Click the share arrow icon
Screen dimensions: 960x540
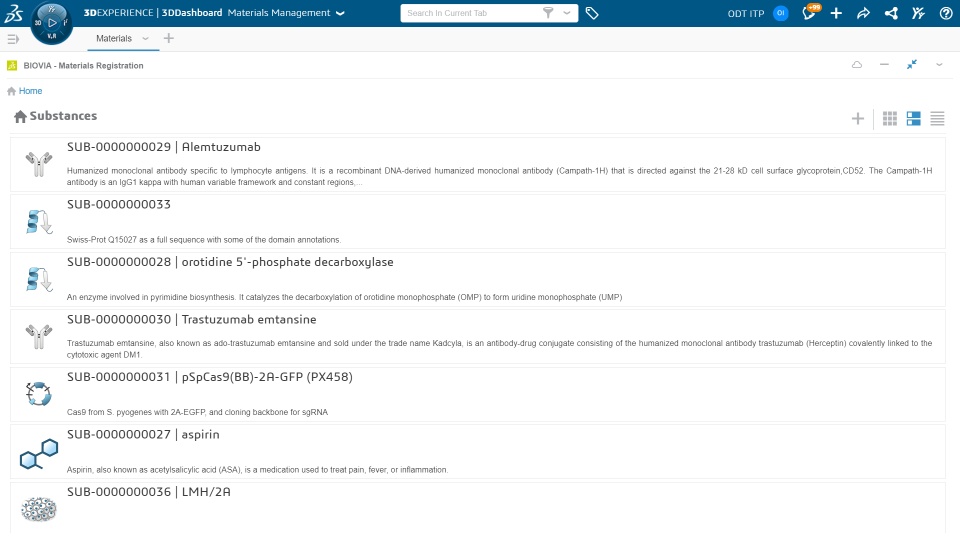pyautogui.click(x=863, y=13)
